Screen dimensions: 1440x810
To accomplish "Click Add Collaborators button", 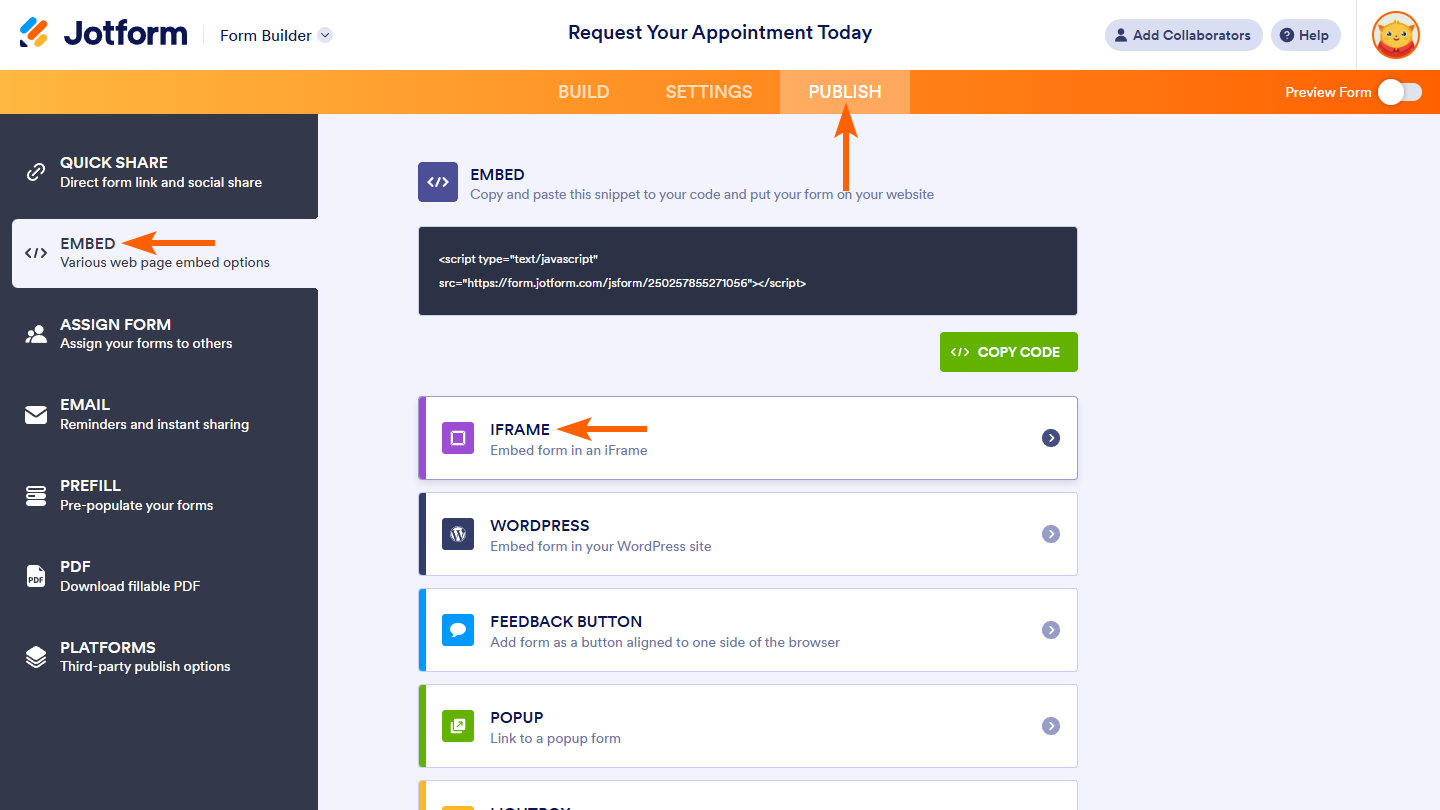I will click(x=1183, y=35).
